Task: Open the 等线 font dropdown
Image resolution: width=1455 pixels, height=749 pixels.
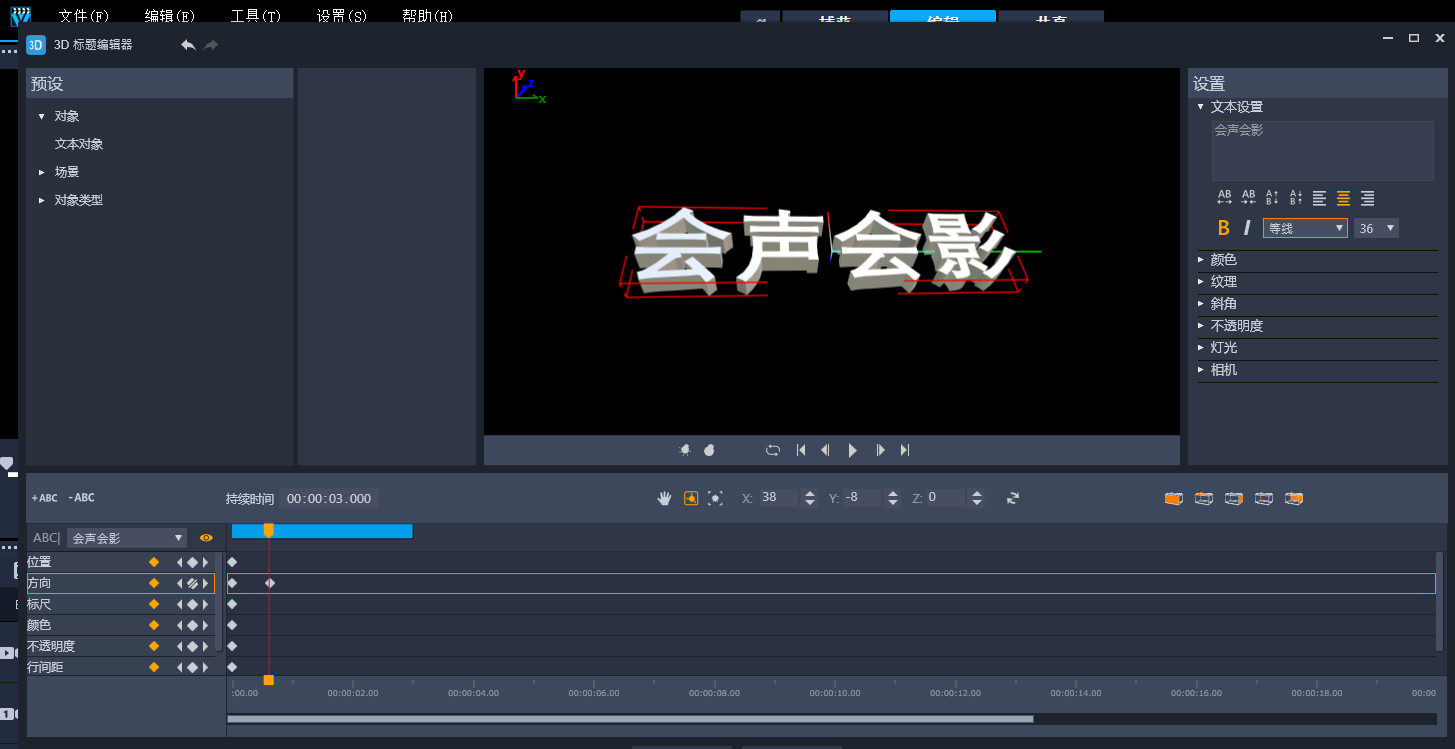Action: [x=1305, y=228]
